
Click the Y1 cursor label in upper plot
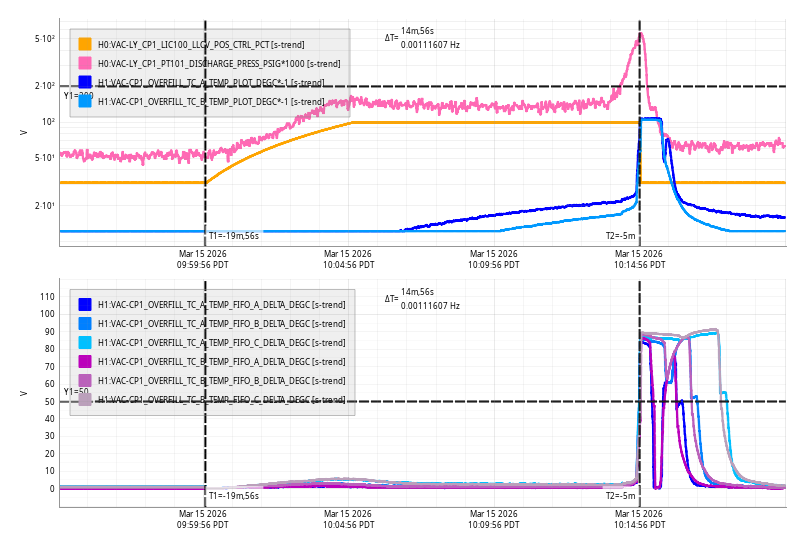(x=78, y=96)
